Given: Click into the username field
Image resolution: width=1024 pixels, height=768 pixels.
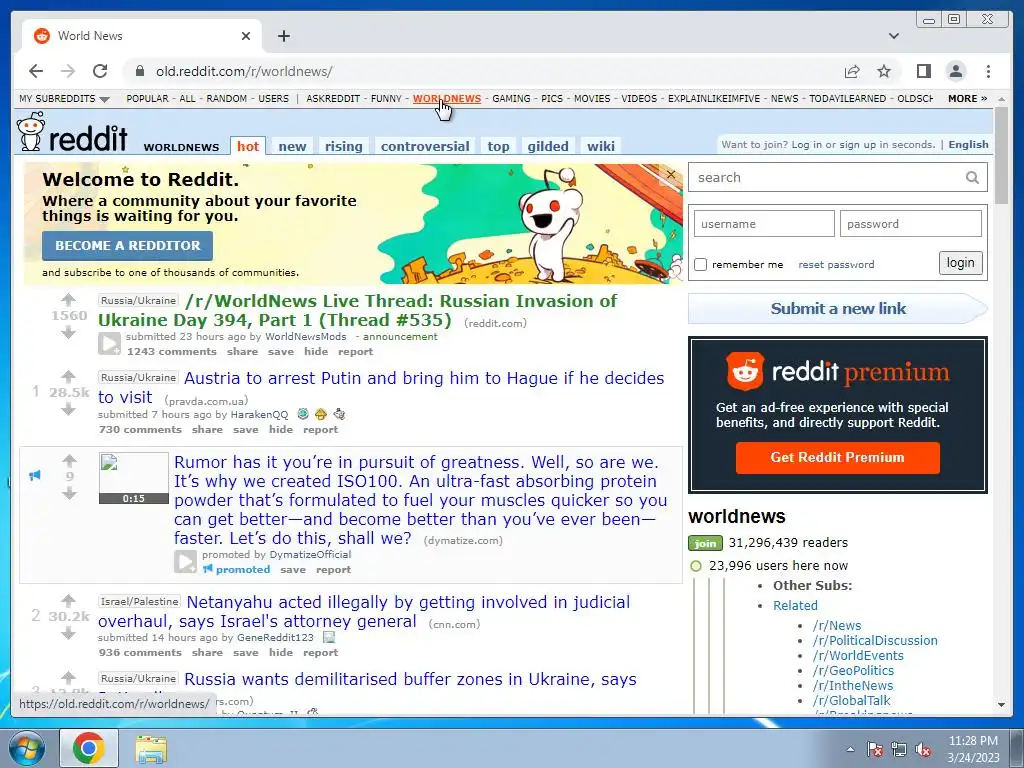Looking at the screenshot, I should coord(764,224).
